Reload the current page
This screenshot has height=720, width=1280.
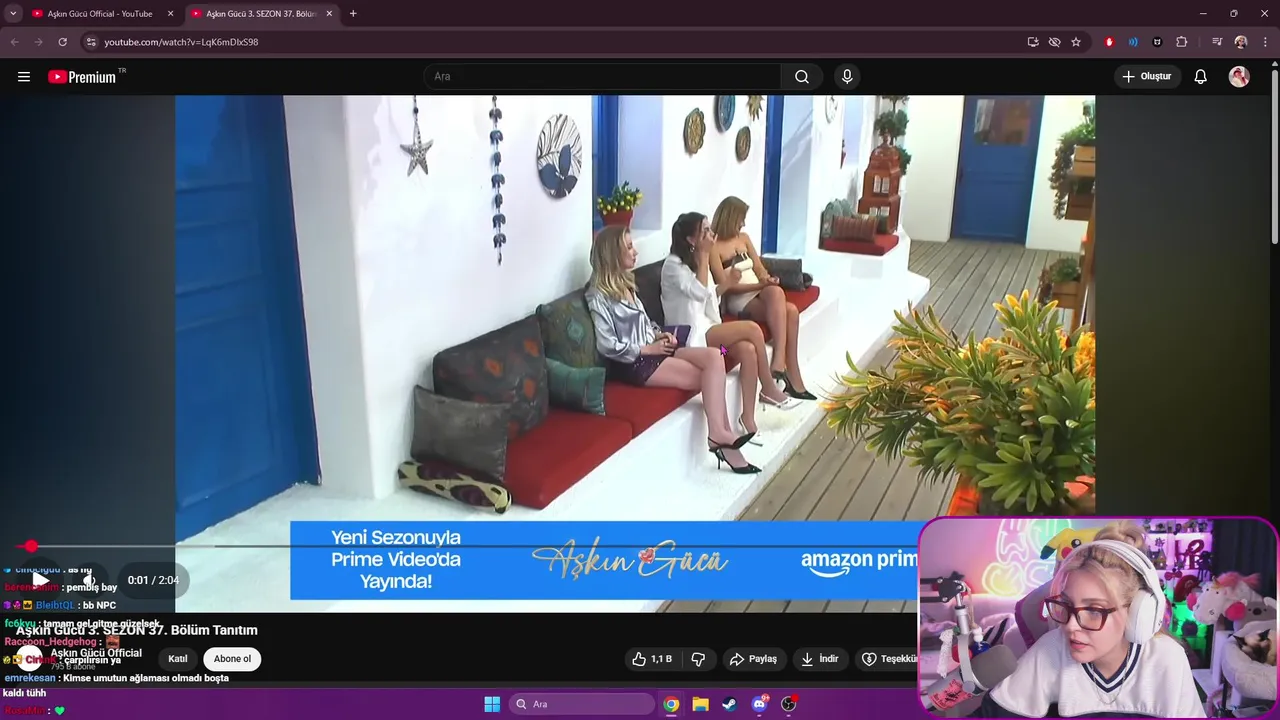(x=62, y=42)
